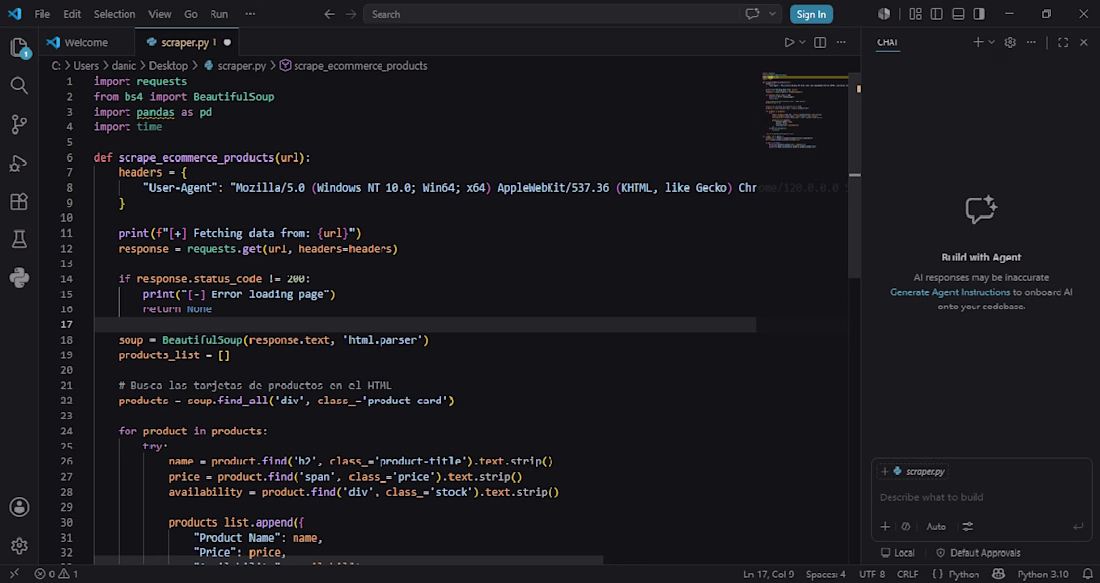Image resolution: width=1100 pixels, height=583 pixels.
Task: Click the icon right of Sign In
Action: pos(884,14)
